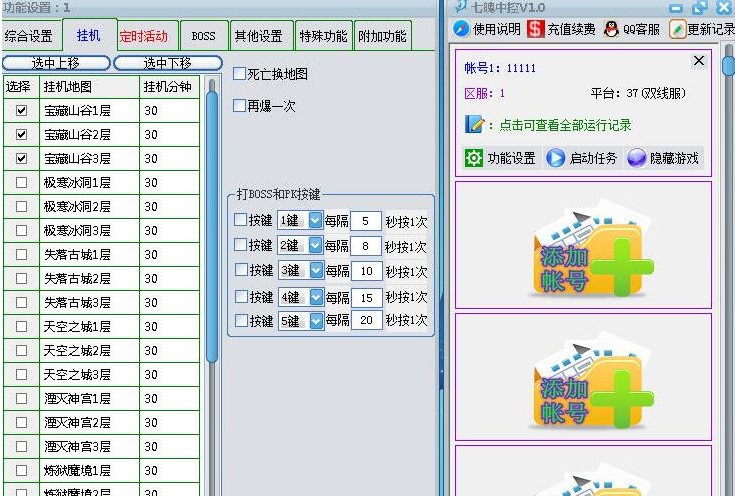Click the 挂机分钟 column header
The height and width of the screenshot is (496, 735).
tap(169, 87)
